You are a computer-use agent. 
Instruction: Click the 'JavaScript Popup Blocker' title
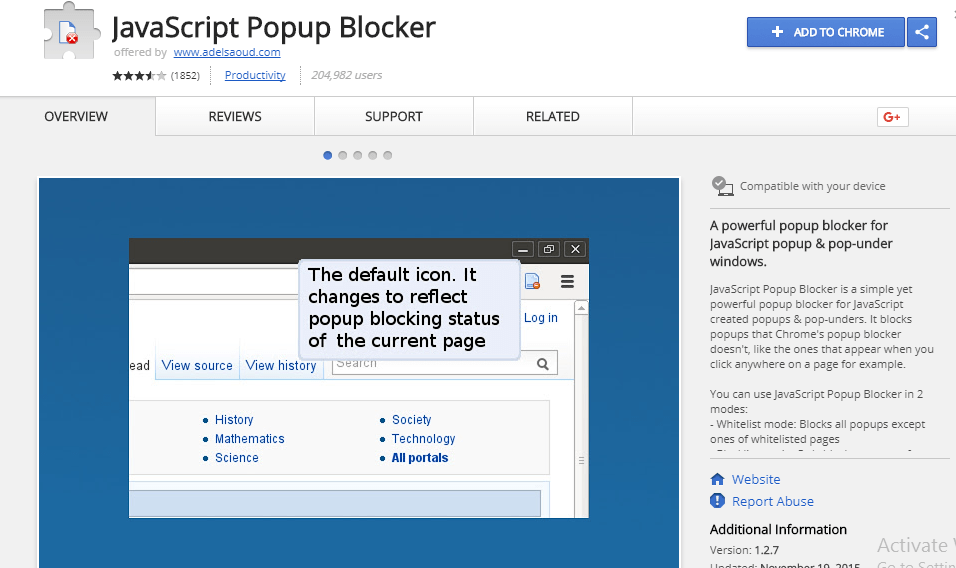[274, 27]
